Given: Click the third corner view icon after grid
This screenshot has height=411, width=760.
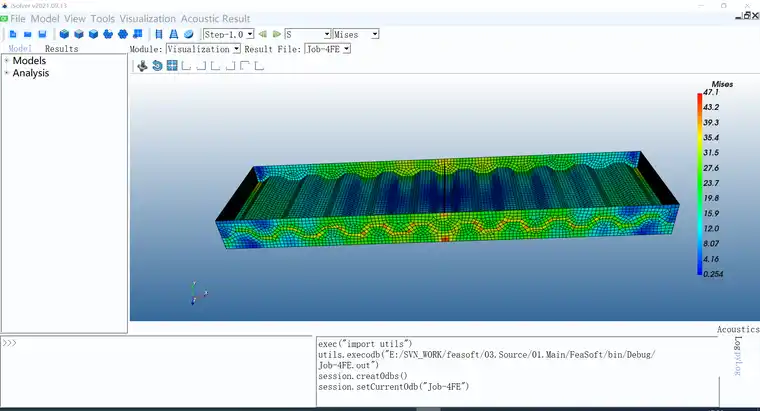Looking at the screenshot, I should (216, 66).
